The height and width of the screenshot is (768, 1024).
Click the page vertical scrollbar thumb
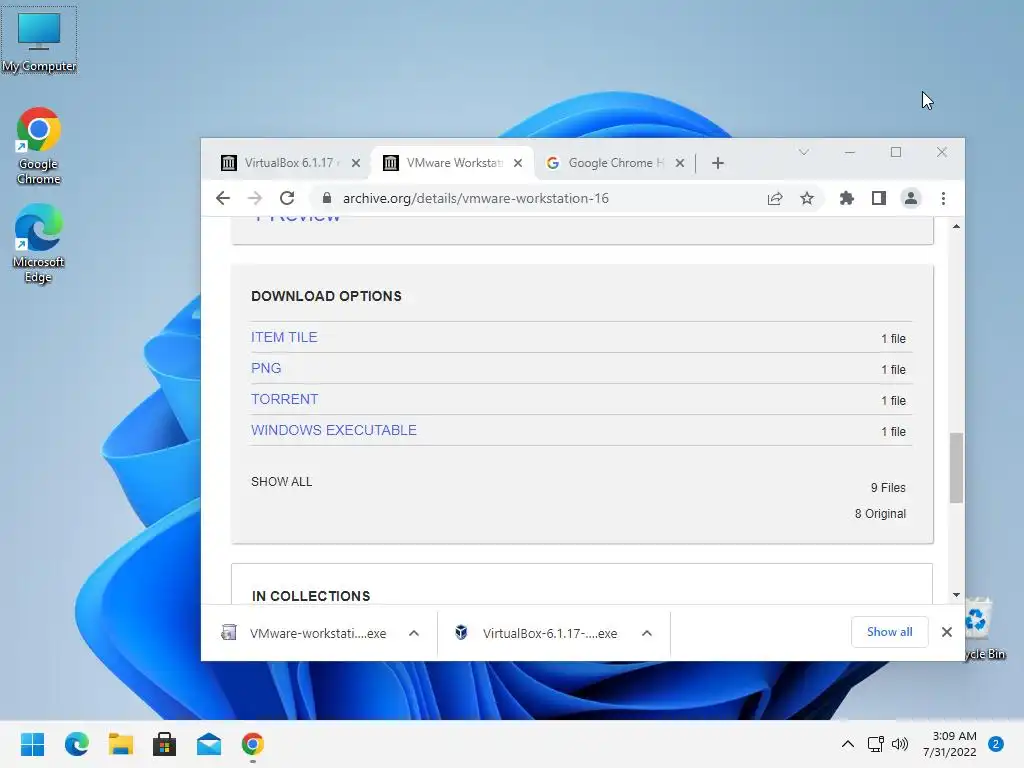pyautogui.click(x=956, y=468)
